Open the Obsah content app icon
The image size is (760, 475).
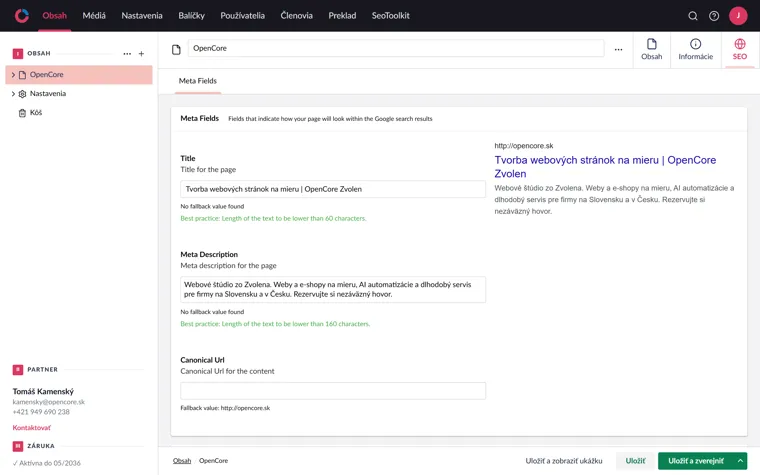651,44
